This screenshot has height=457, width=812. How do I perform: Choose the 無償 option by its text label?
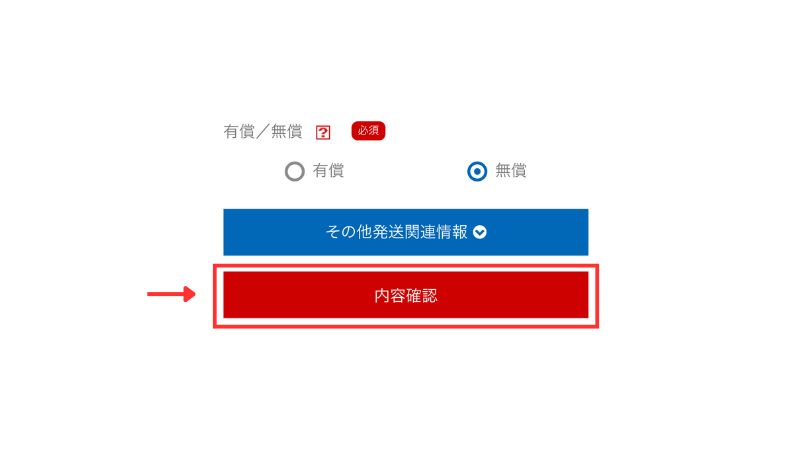[511, 170]
